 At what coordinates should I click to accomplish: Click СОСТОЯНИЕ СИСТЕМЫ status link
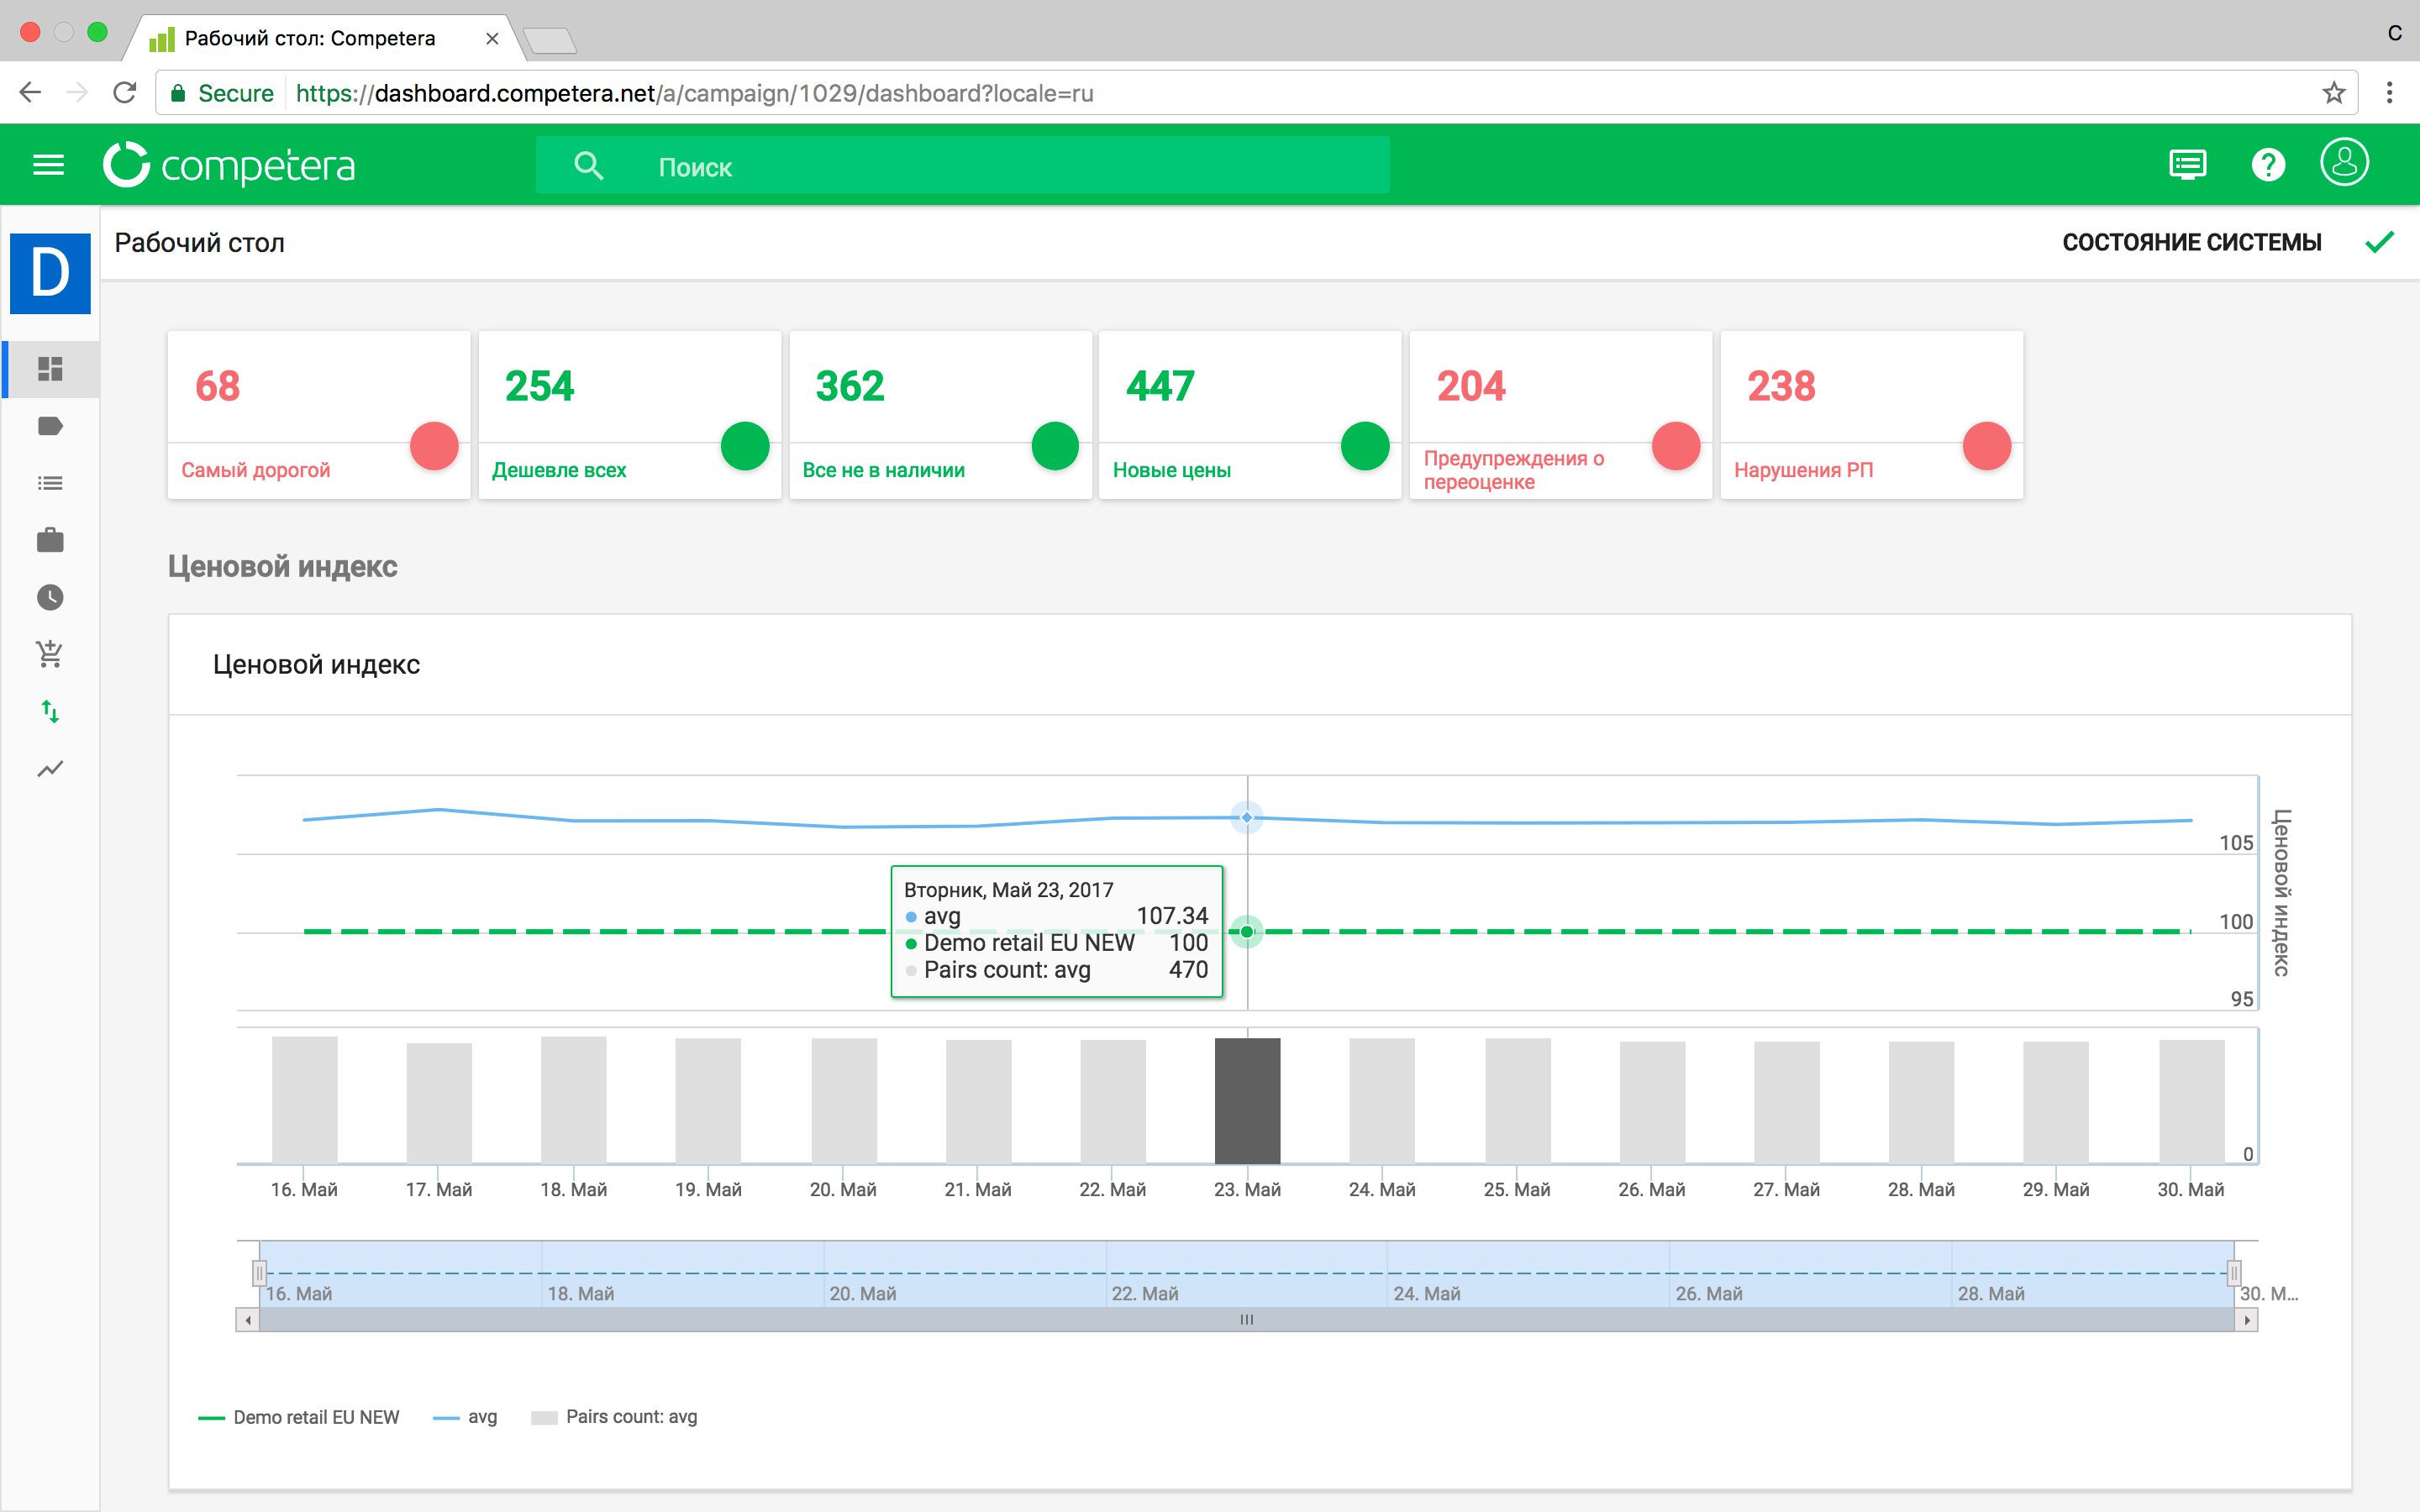[x=2191, y=243]
